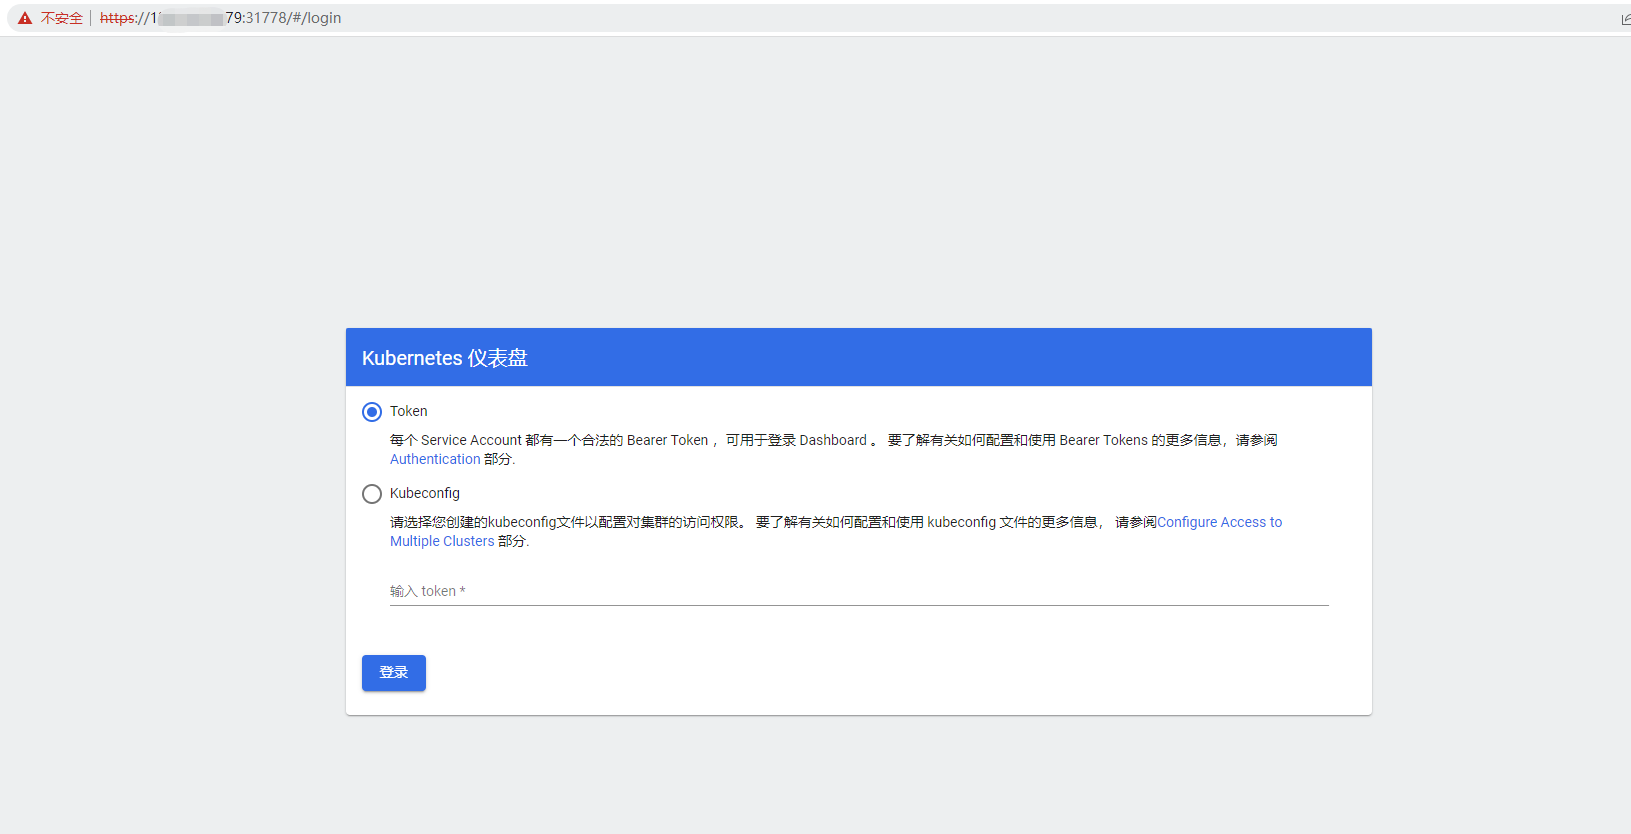Screen dimensions: 1631x834
Task: Click the URL ending in 31778/#/login
Action: point(283,18)
